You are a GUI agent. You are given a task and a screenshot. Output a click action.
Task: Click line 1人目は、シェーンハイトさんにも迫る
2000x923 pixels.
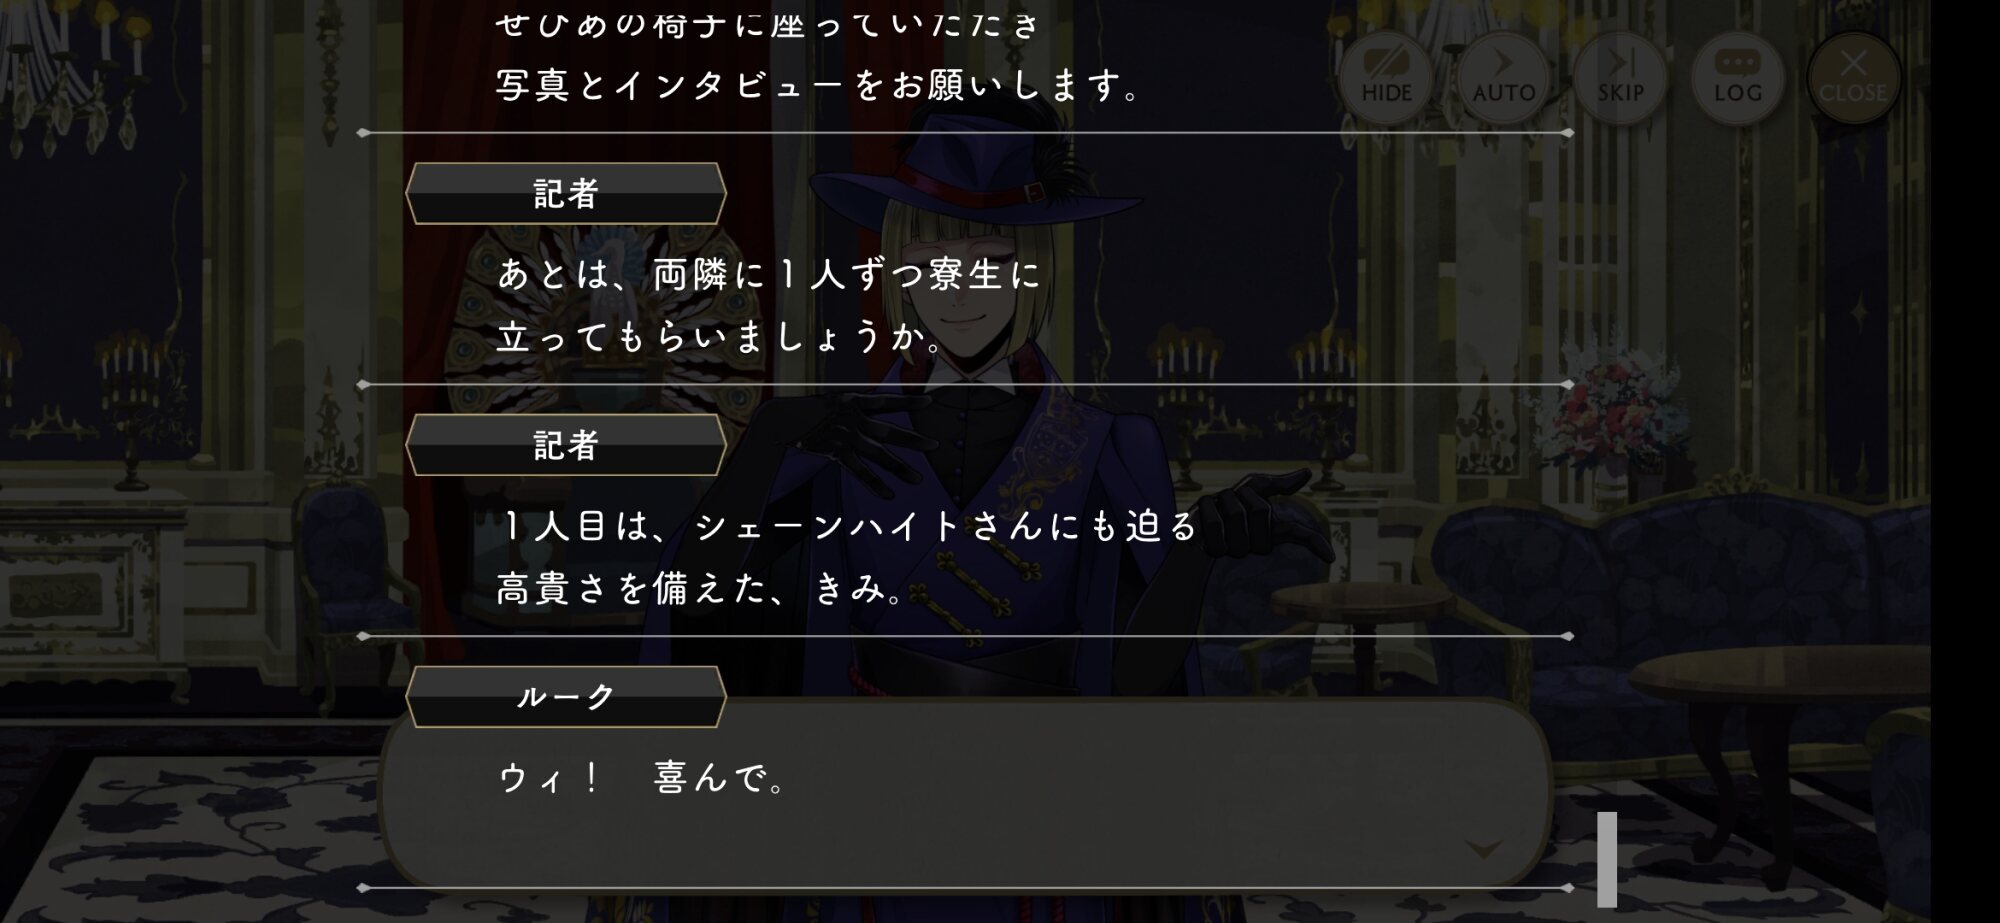pyautogui.click(x=848, y=526)
